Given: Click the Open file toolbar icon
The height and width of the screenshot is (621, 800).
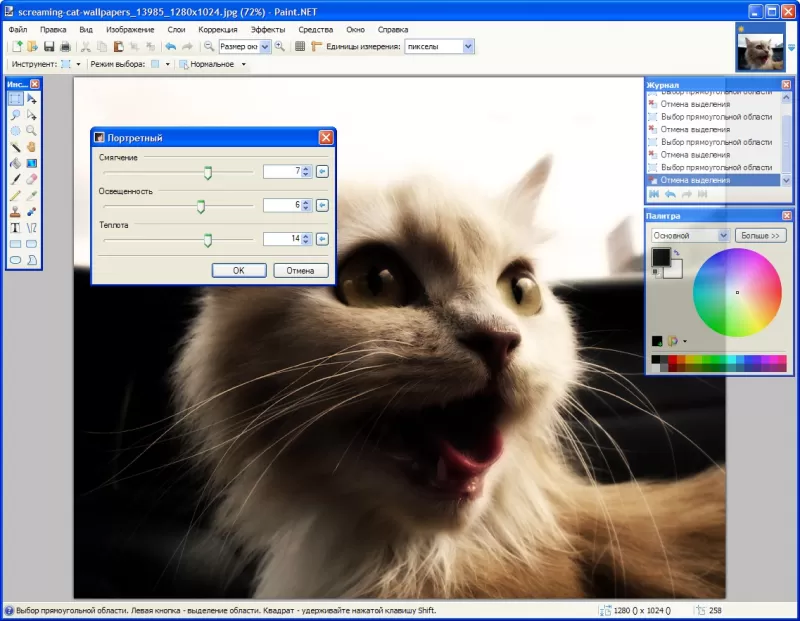Looking at the screenshot, I should coord(33,46).
